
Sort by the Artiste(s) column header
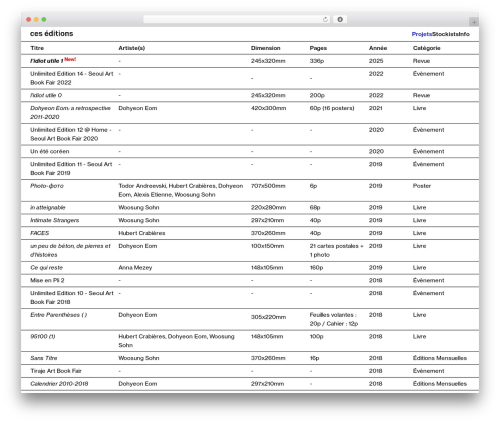(x=132, y=48)
